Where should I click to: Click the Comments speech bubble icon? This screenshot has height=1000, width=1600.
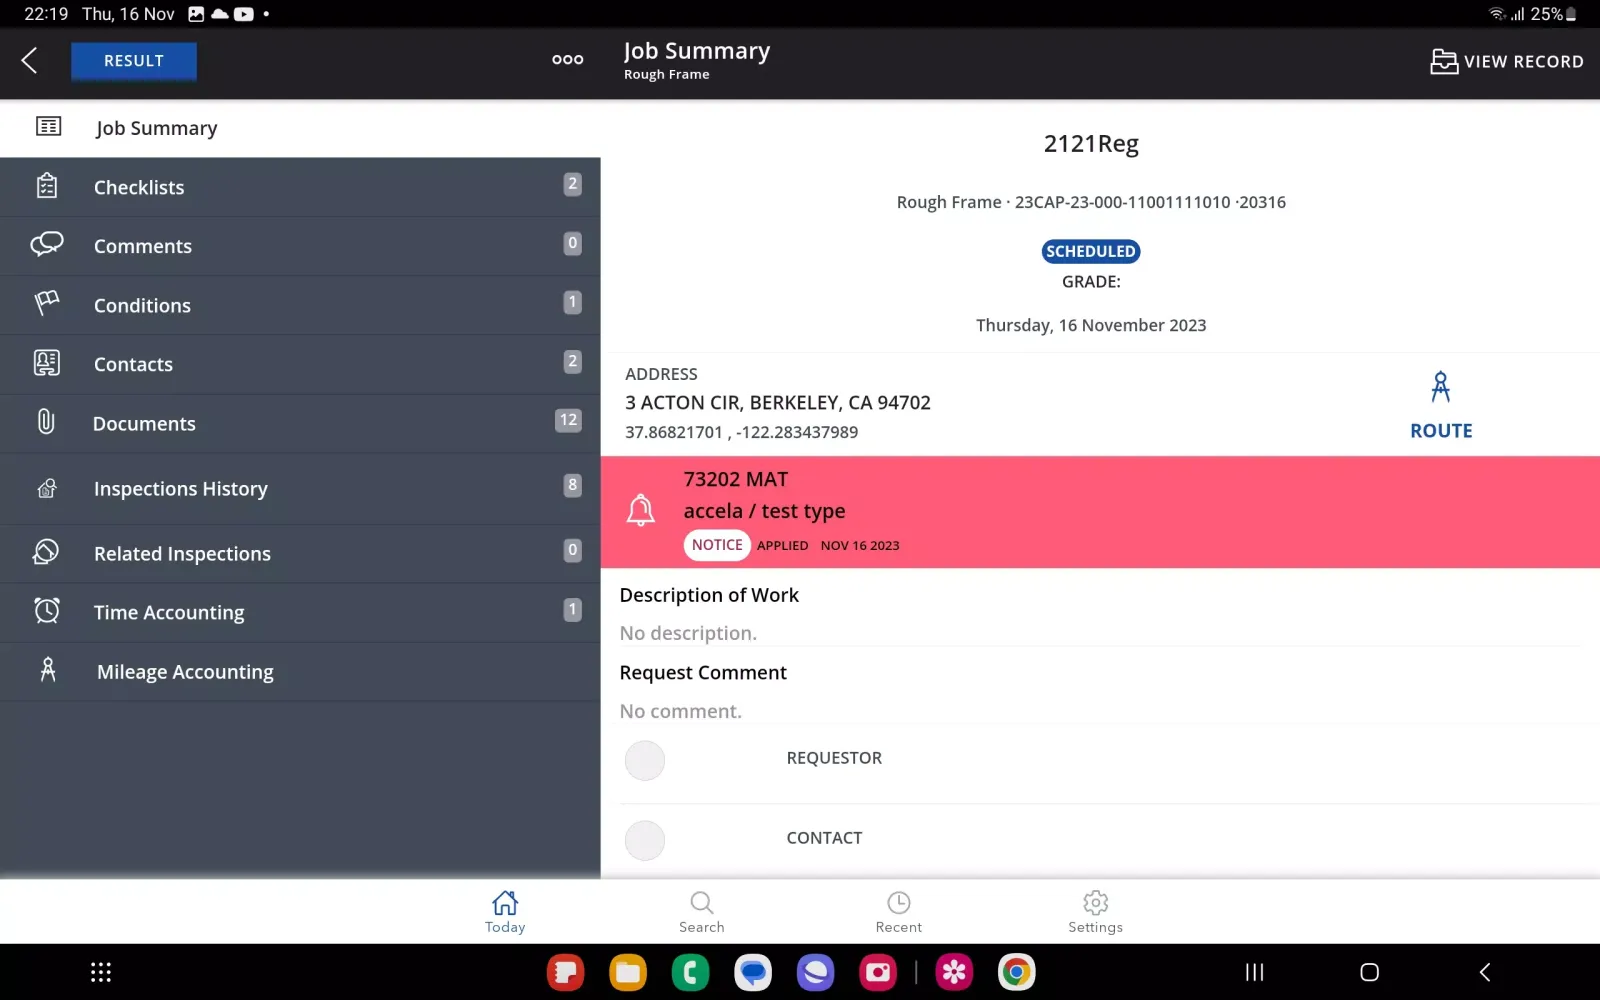click(x=47, y=245)
